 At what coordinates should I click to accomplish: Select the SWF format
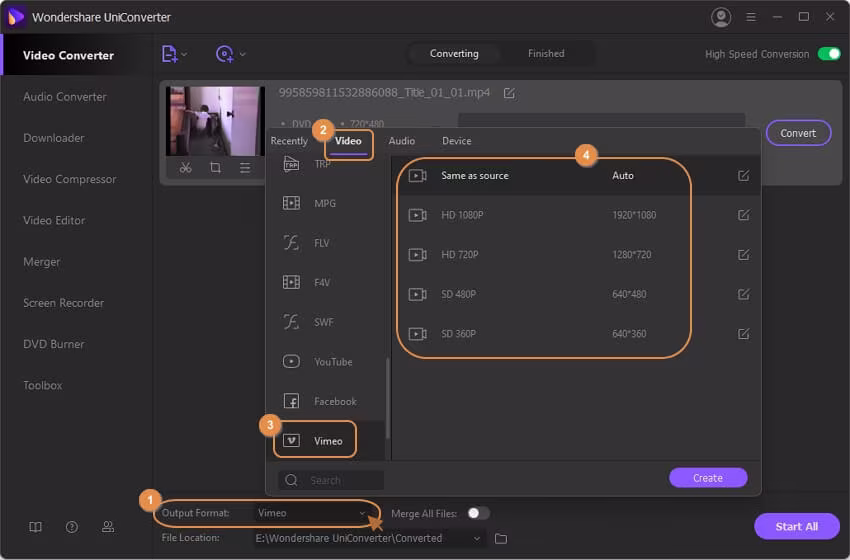[x=325, y=322]
